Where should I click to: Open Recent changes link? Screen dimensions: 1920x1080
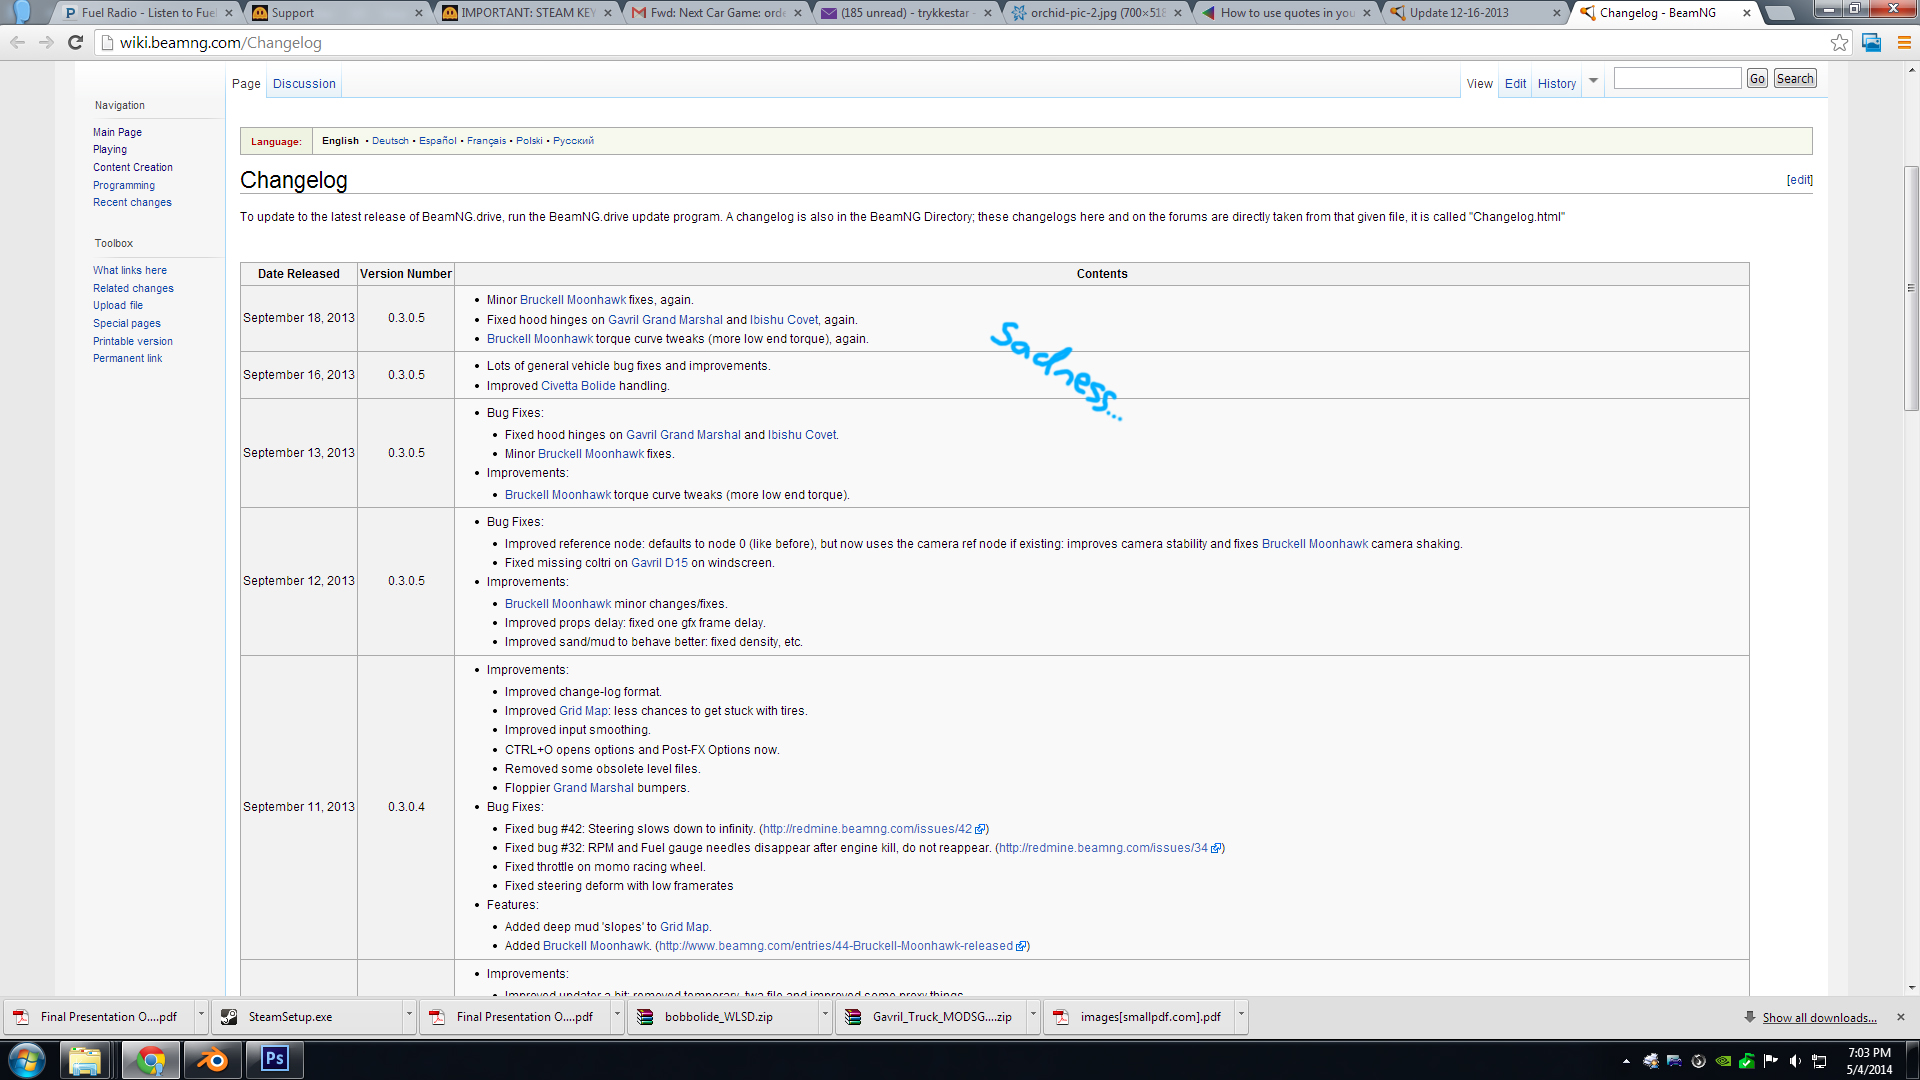pos(132,202)
